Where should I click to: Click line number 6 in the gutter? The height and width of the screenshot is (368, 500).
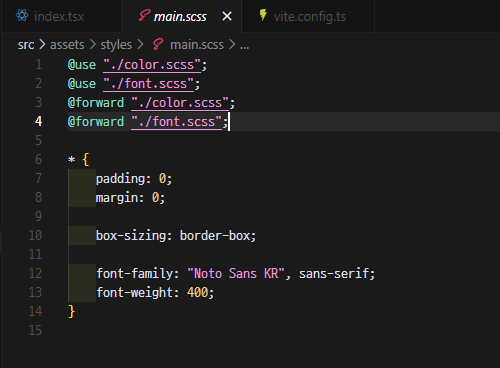pyautogui.click(x=39, y=159)
